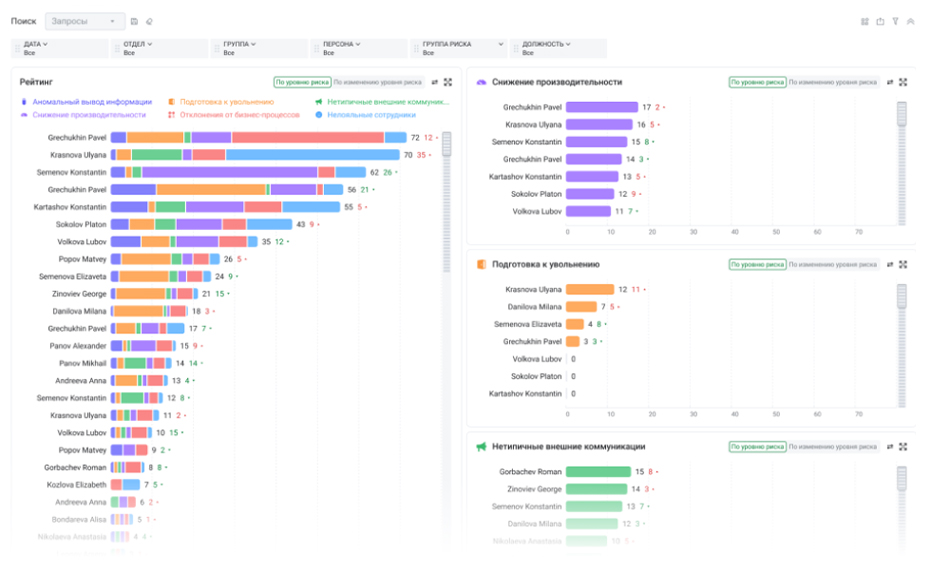This screenshot has height=576, width=930.
Task: Toggle Отклонения от бизнес-процессов legend series
Action: 234,115
